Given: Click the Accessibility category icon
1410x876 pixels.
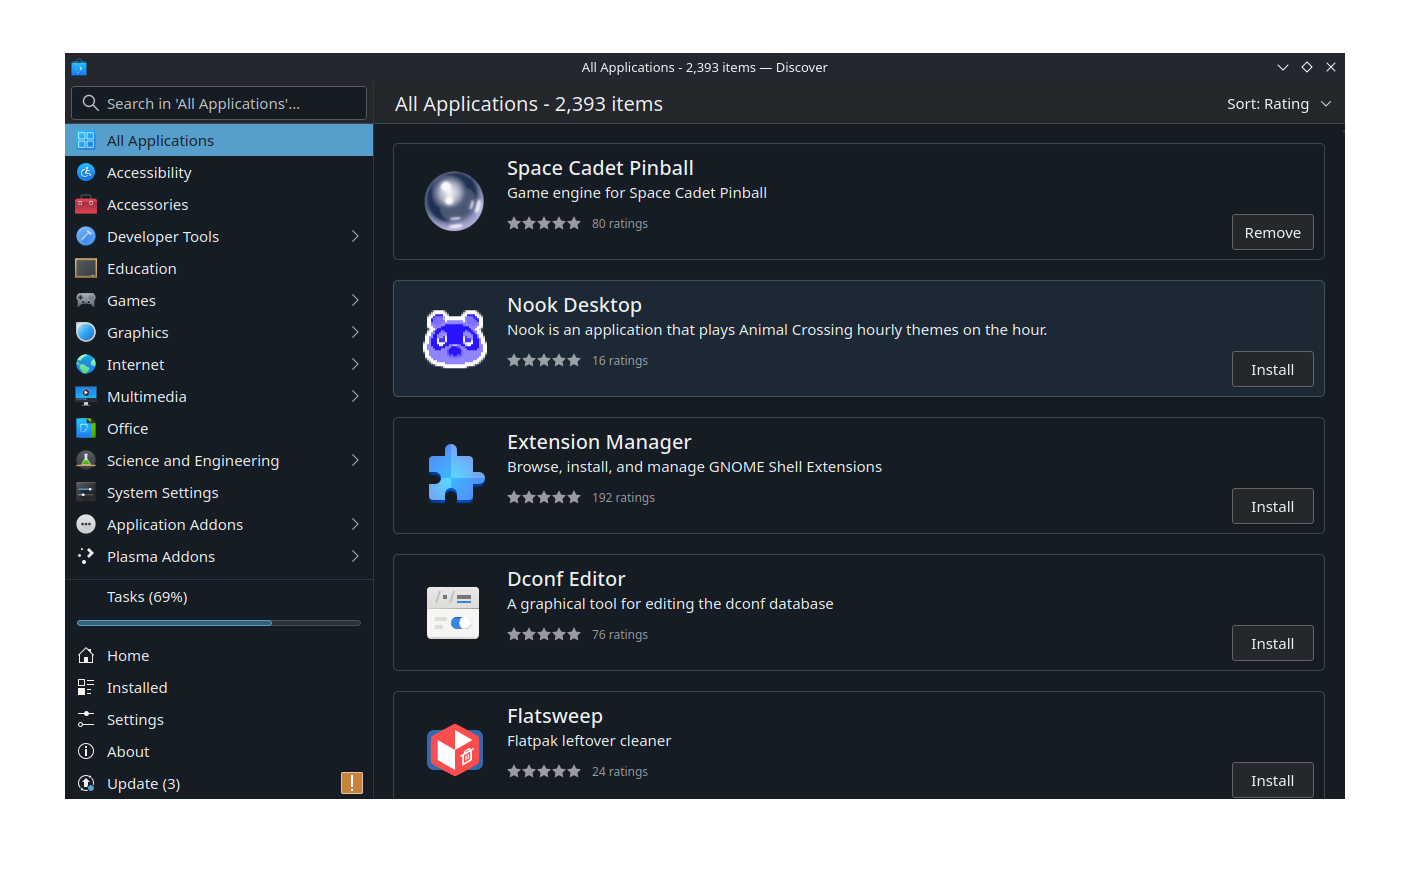Looking at the screenshot, I should (x=86, y=172).
